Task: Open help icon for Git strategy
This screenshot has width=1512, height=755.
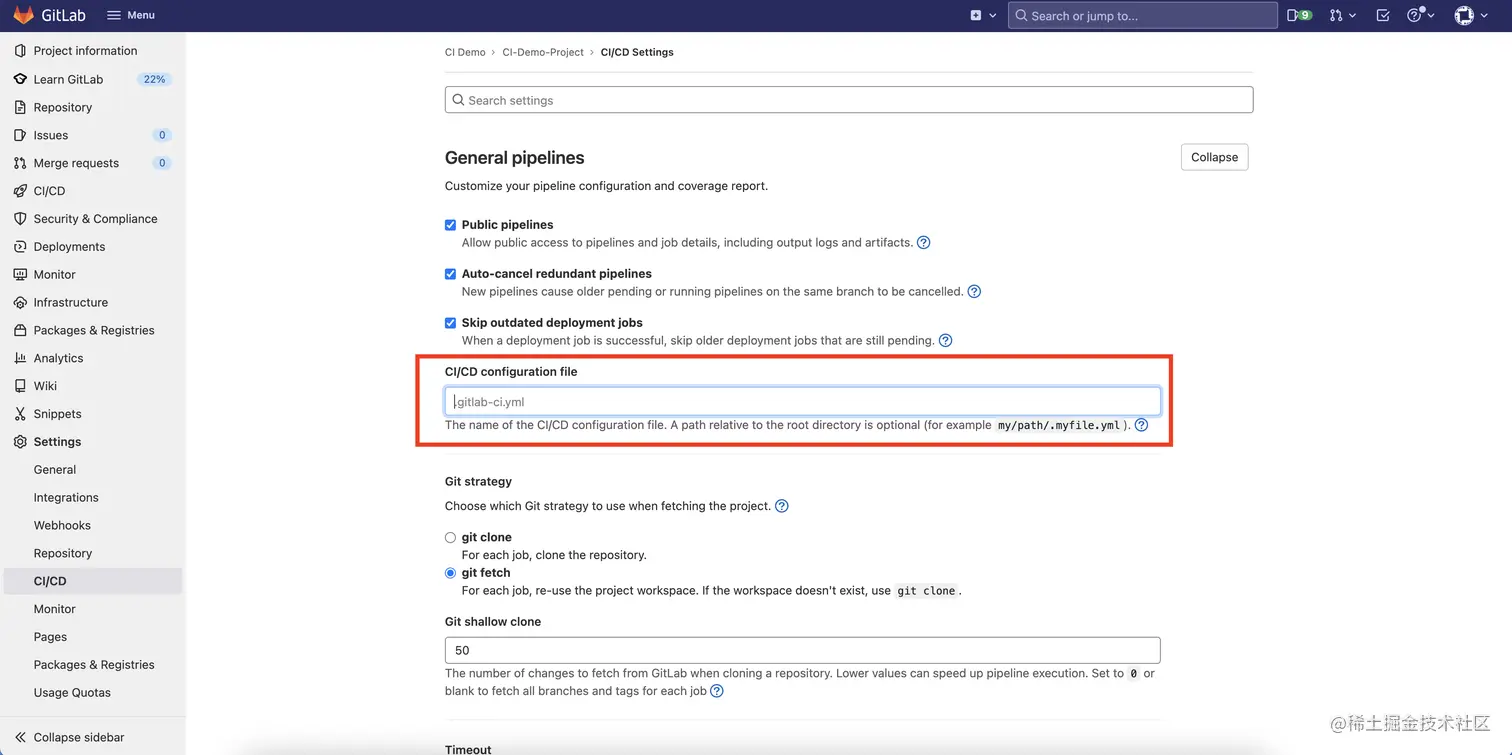Action: click(x=782, y=506)
